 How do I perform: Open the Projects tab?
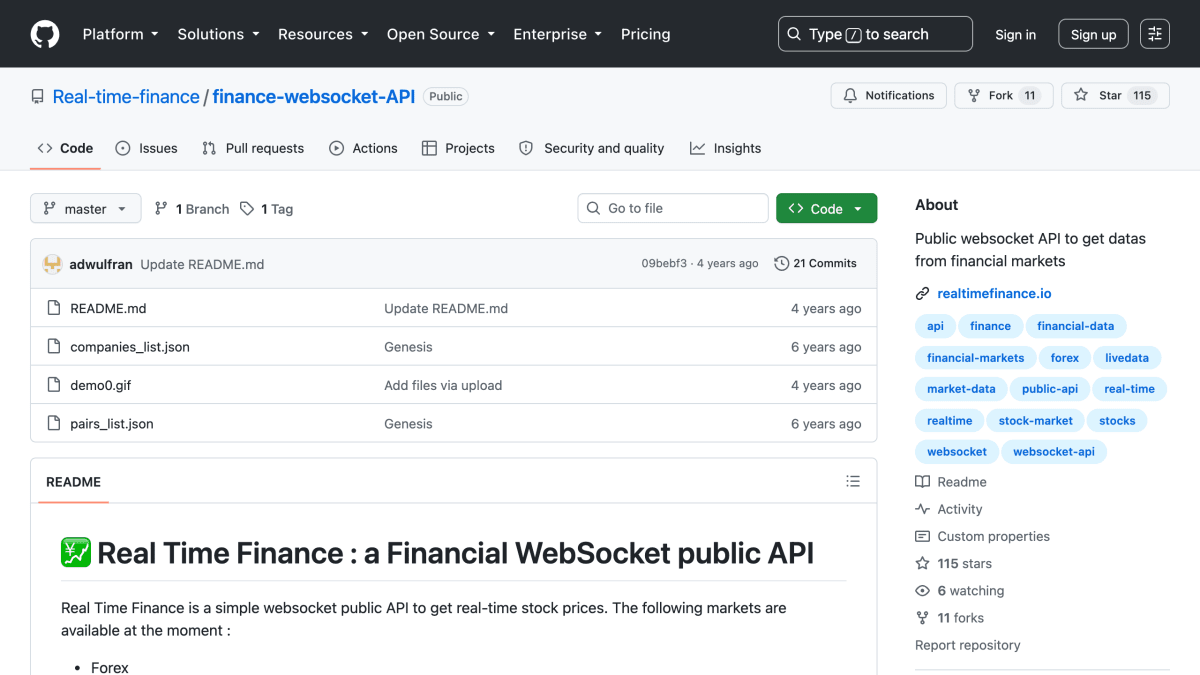point(458,148)
